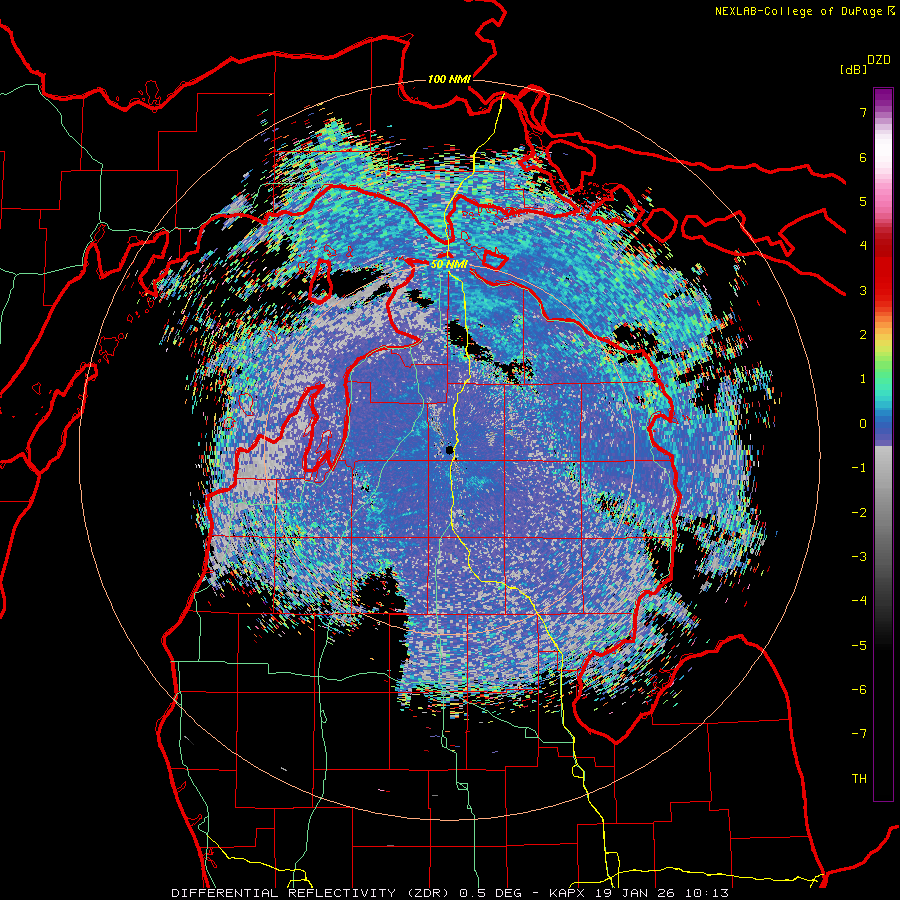The height and width of the screenshot is (900, 900).
Task: Click the 4 value on color scale
Action: (x=863, y=246)
